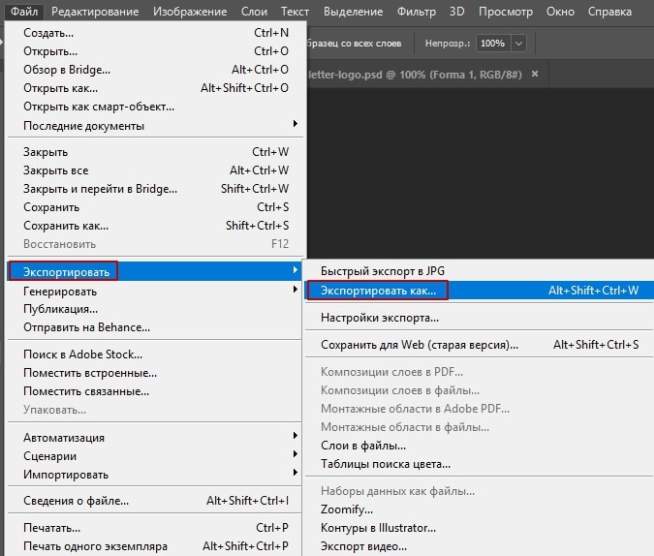Expand the Экспортировать submenu
This screenshot has width=654, height=556.
pos(154,272)
